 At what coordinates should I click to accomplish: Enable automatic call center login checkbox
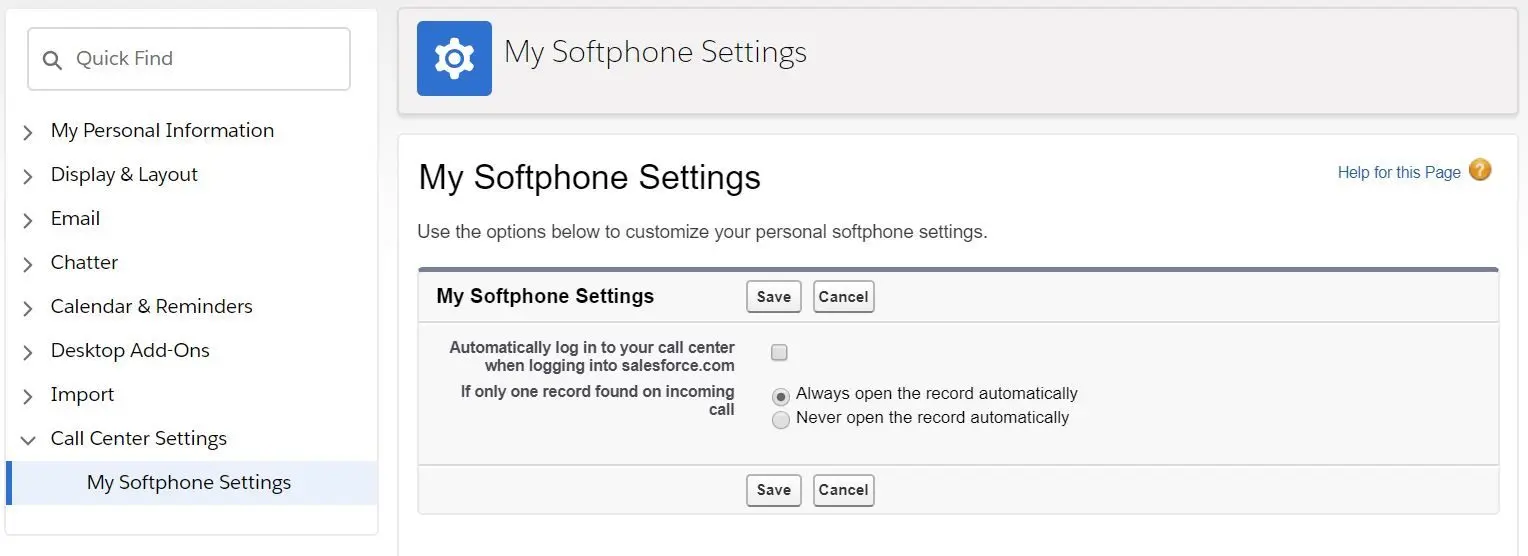pyautogui.click(x=780, y=352)
